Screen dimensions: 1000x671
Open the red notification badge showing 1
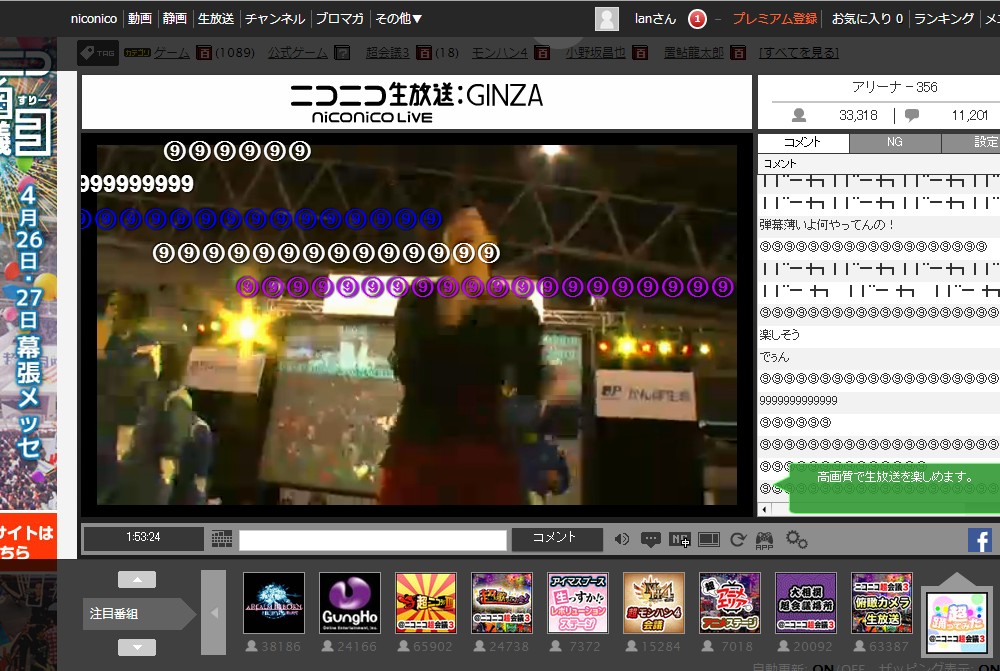697,19
